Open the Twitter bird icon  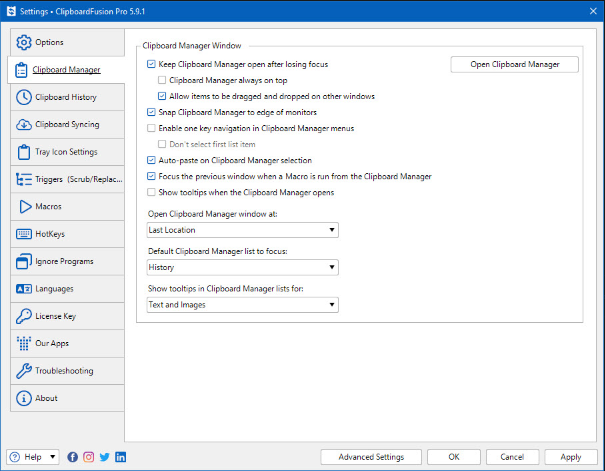[x=105, y=457]
